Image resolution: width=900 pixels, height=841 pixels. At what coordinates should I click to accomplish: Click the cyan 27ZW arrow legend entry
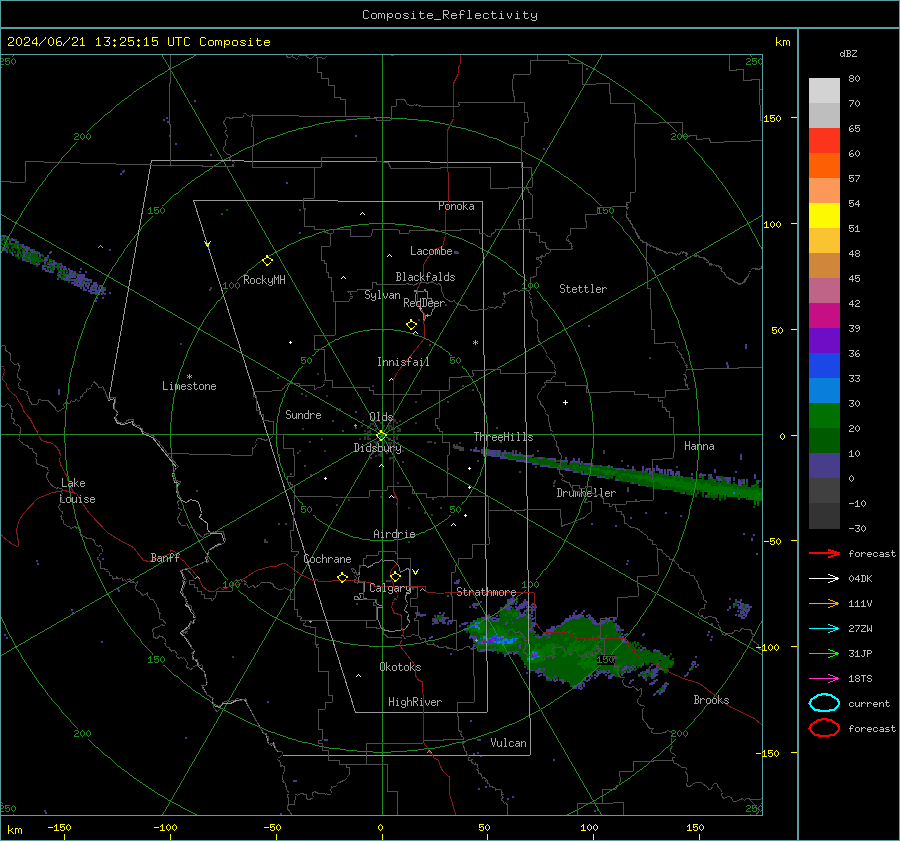[x=824, y=628]
